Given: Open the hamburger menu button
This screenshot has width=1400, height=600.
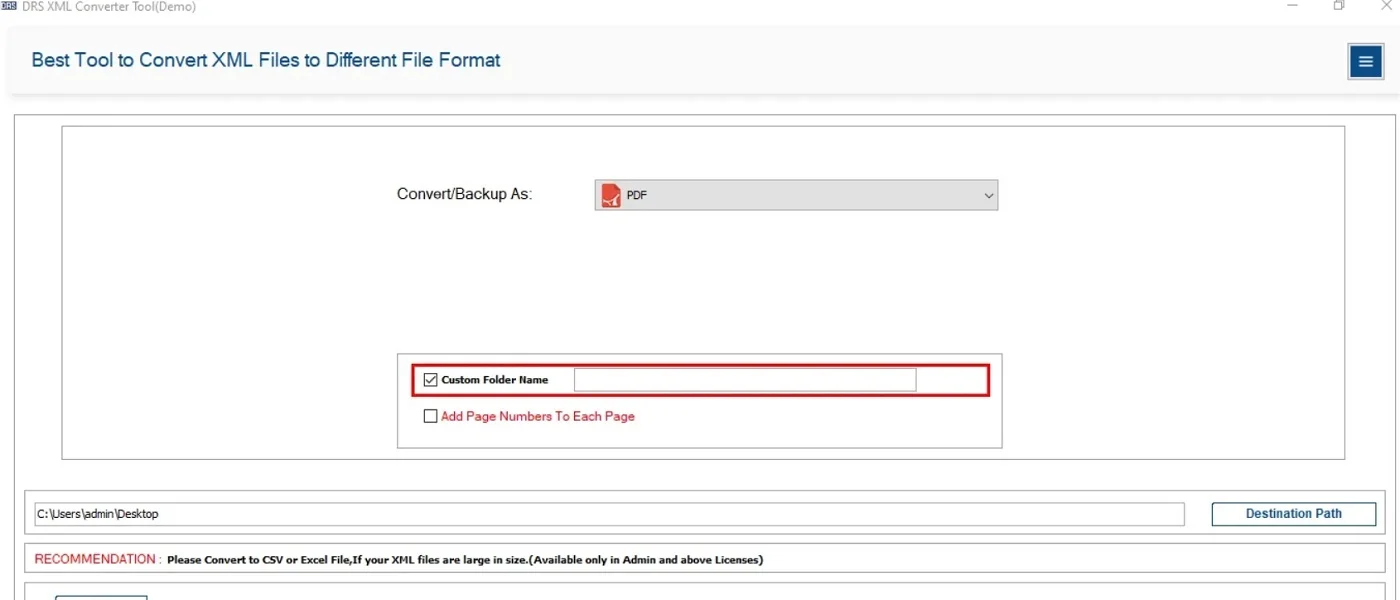Looking at the screenshot, I should (1365, 61).
